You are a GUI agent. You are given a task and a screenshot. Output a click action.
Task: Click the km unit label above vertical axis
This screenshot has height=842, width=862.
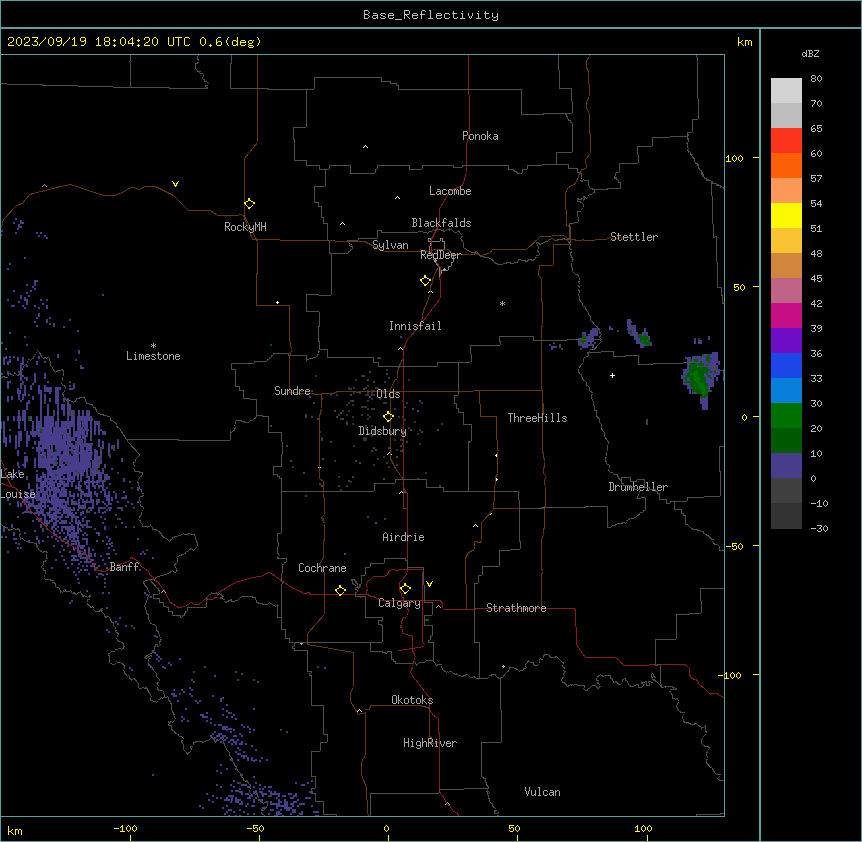[x=744, y=42]
